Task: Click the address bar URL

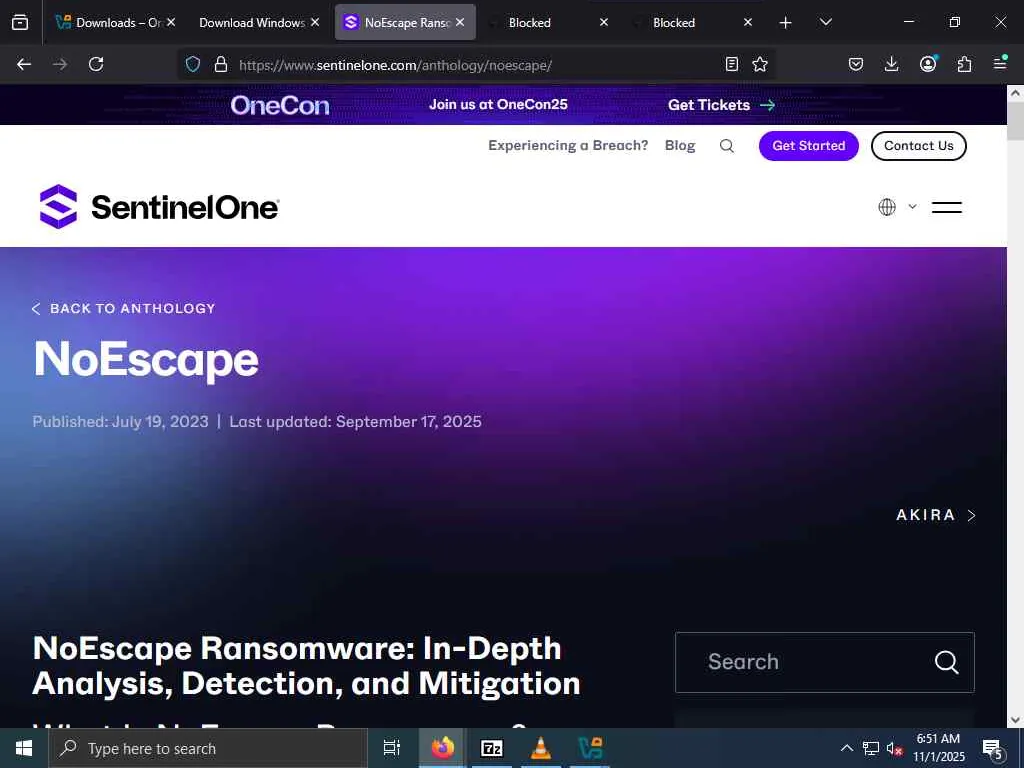Action: tap(395, 65)
